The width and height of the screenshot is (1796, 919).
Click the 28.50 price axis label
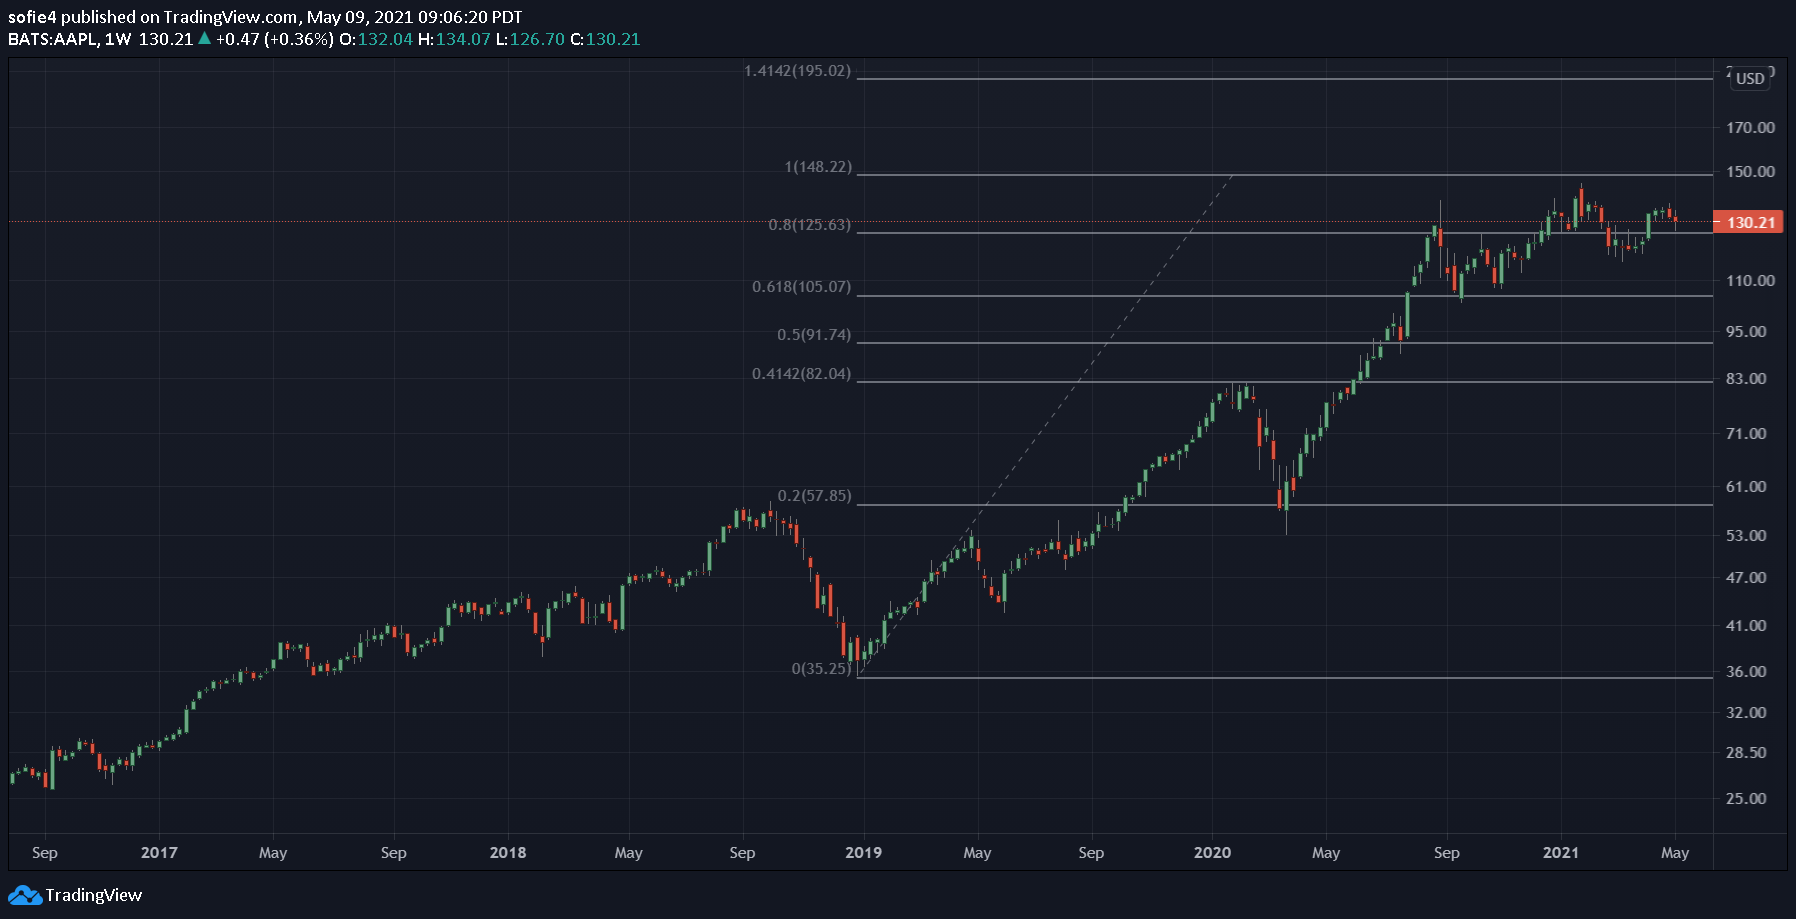[1746, 753]
